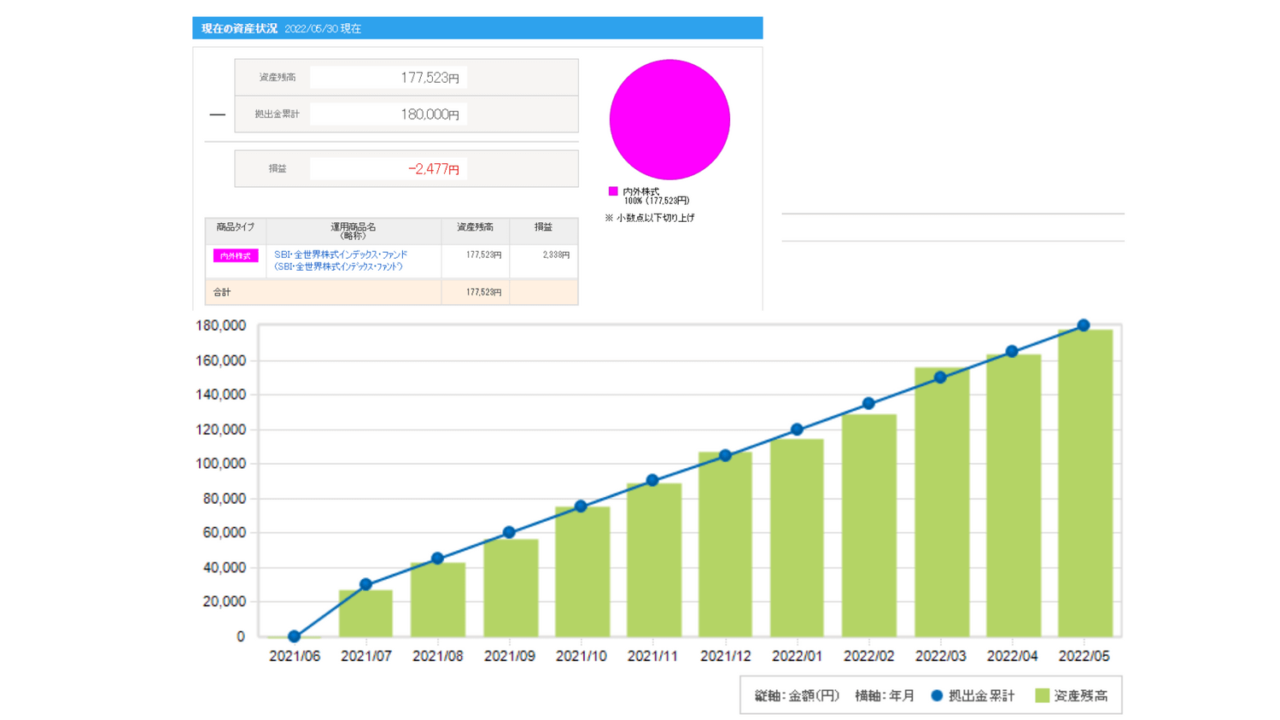The image size is (1280, 720).
Task: Click the 20,000 y-axis label
Action: pyautogui.click(x=224, y=602)
